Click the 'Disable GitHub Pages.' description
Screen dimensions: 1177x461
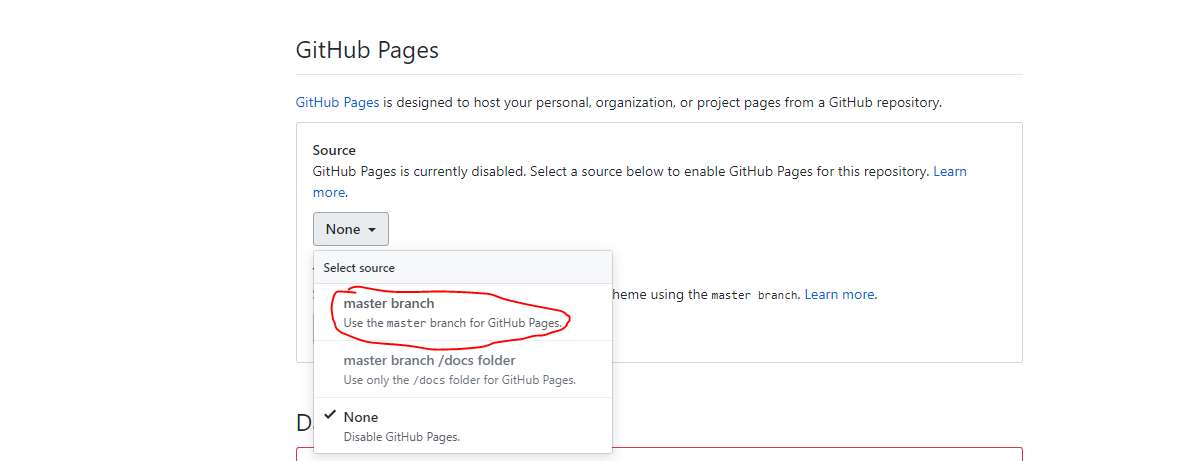401,436
